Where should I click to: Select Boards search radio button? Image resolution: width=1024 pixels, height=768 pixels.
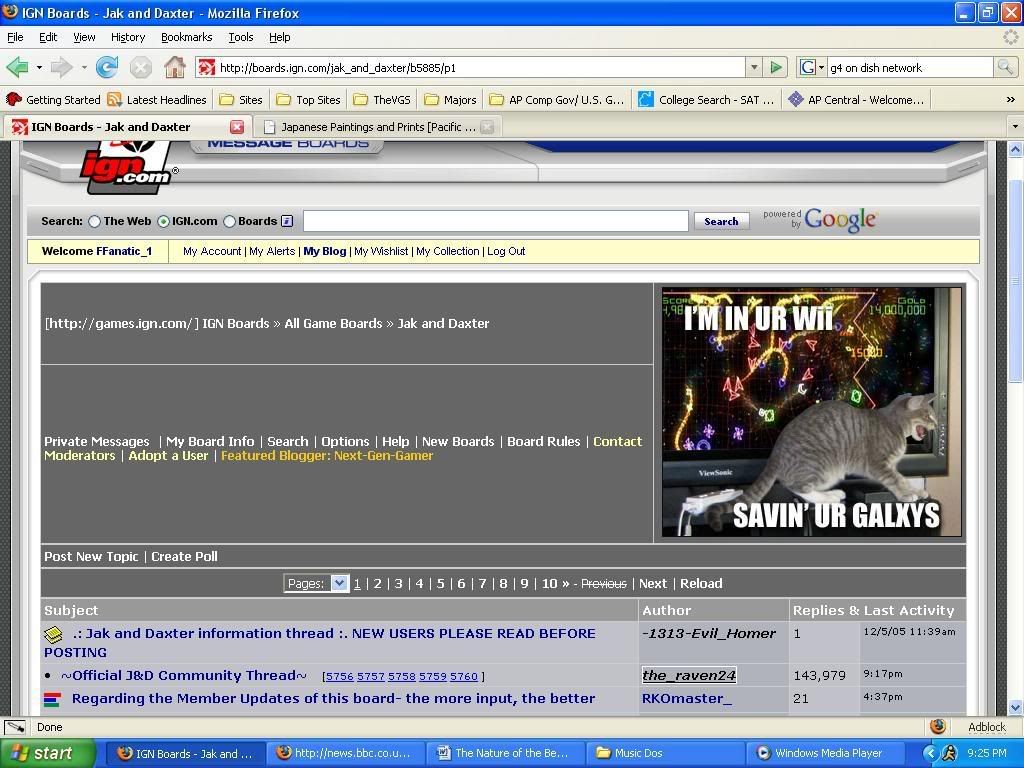click(x=229, y=221)
